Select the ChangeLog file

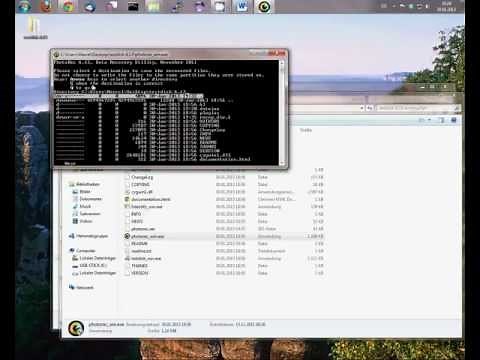click(142, 177)
